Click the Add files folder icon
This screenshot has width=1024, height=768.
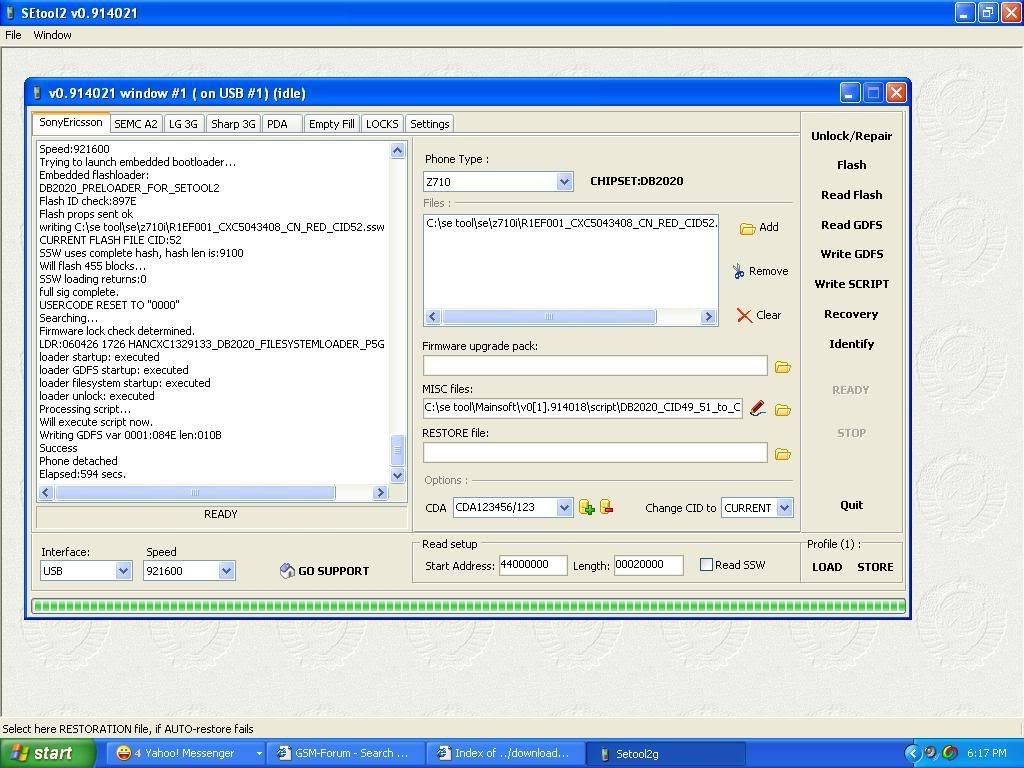click(x=747, y=228)
